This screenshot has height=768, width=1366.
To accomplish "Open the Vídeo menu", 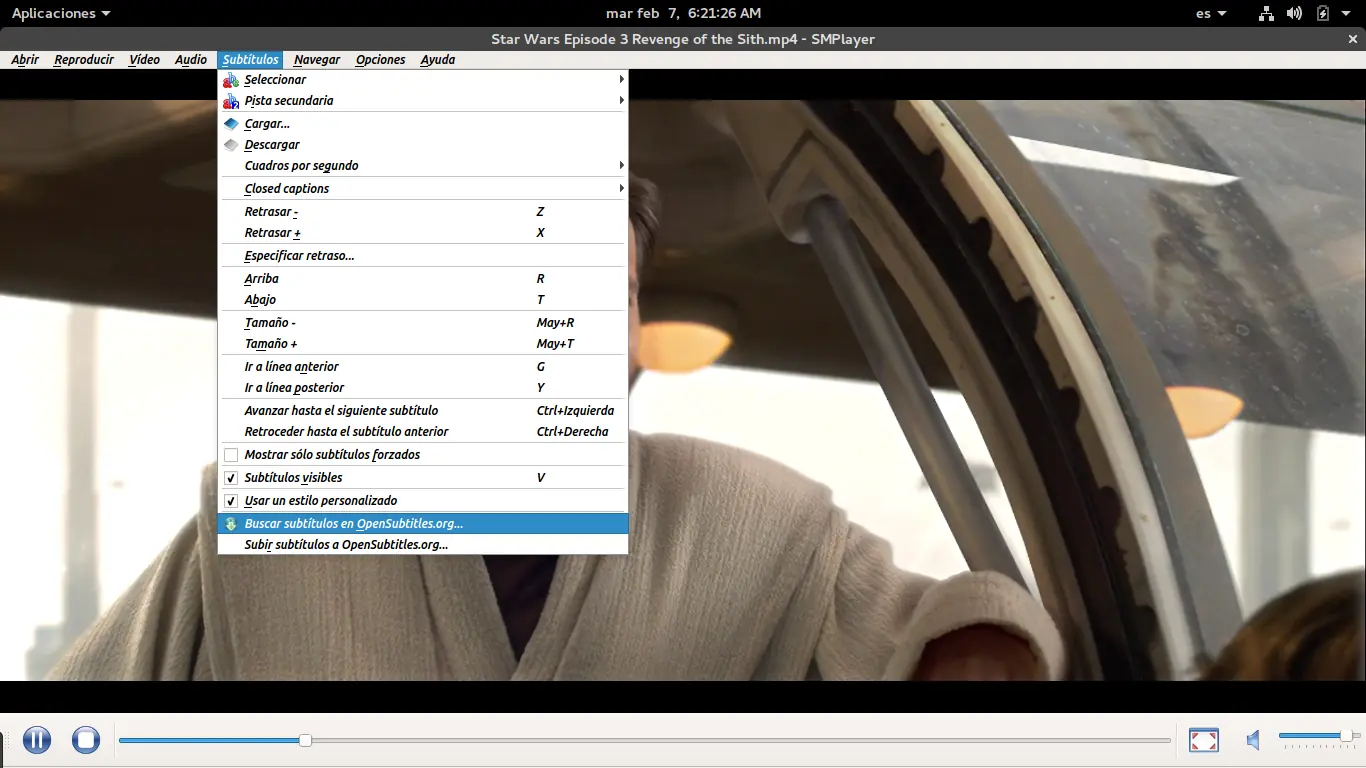I will coord(144,60).
